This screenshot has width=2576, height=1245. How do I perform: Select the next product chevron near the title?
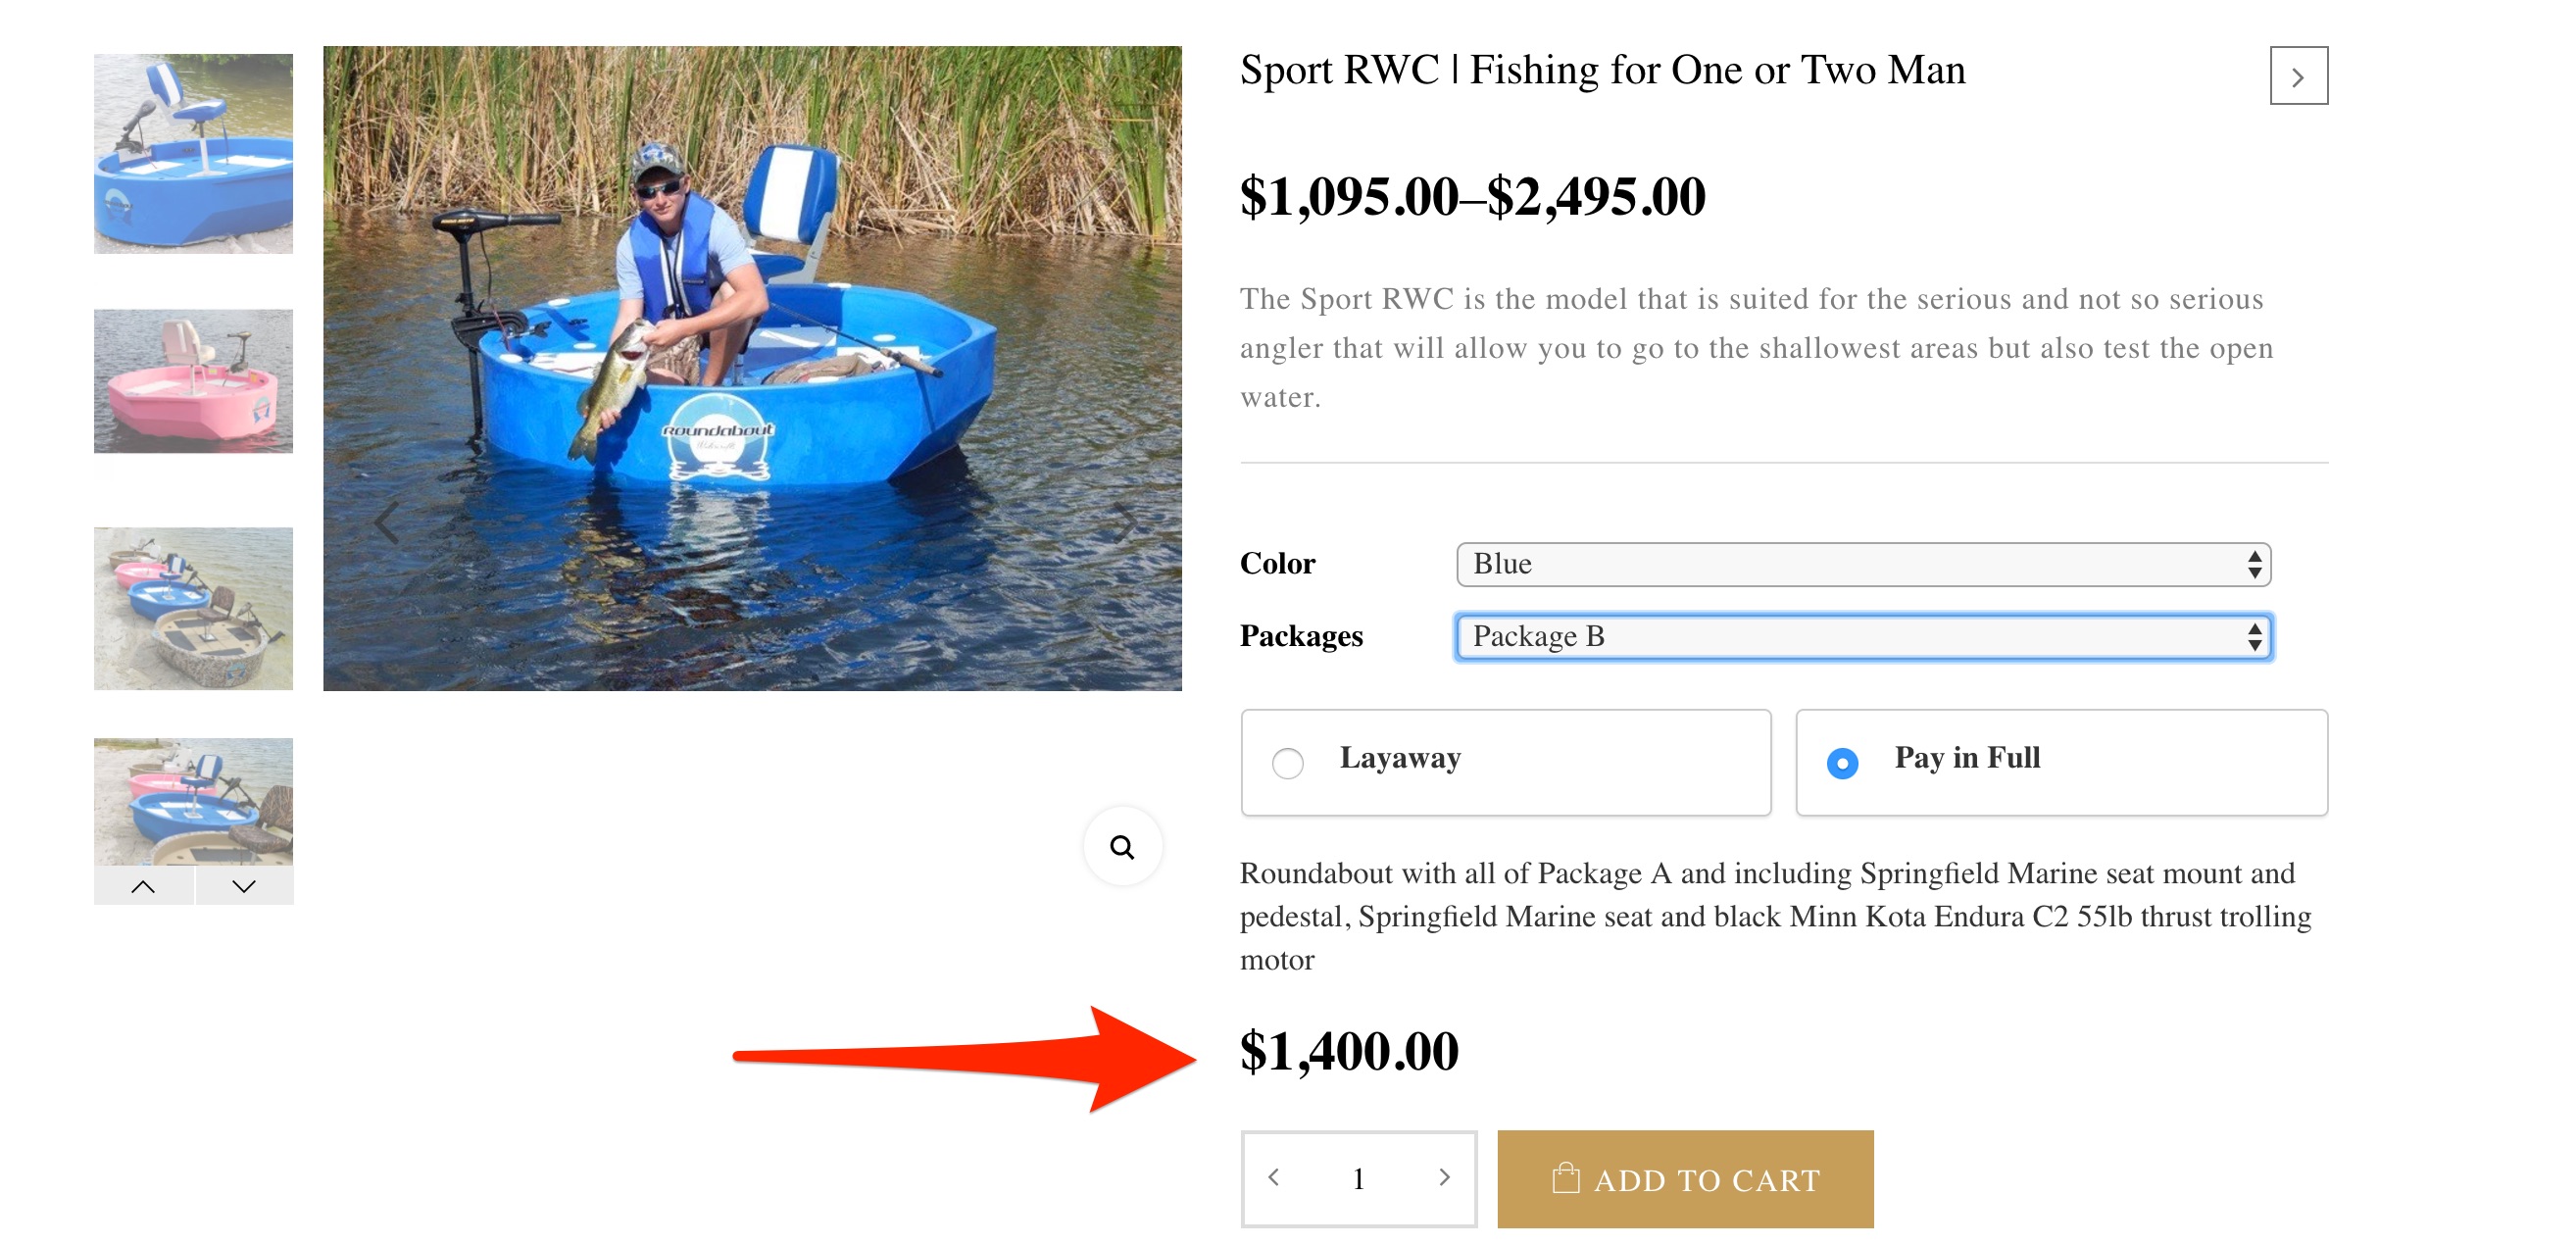(2299, 75)
